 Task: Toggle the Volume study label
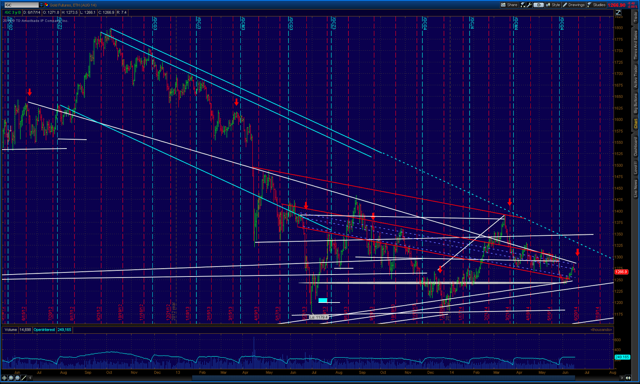[x=11, y=329]
